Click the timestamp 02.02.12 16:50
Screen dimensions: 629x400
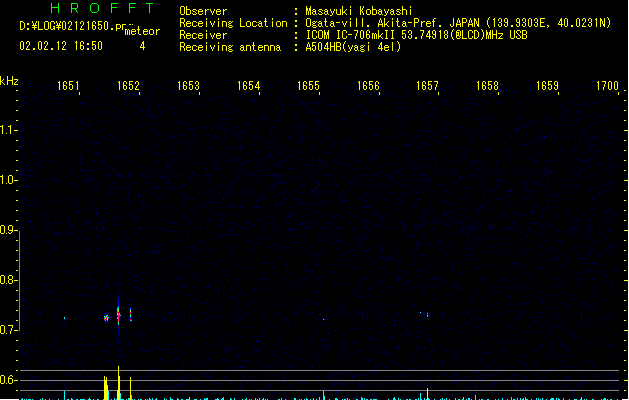point(61,46)
